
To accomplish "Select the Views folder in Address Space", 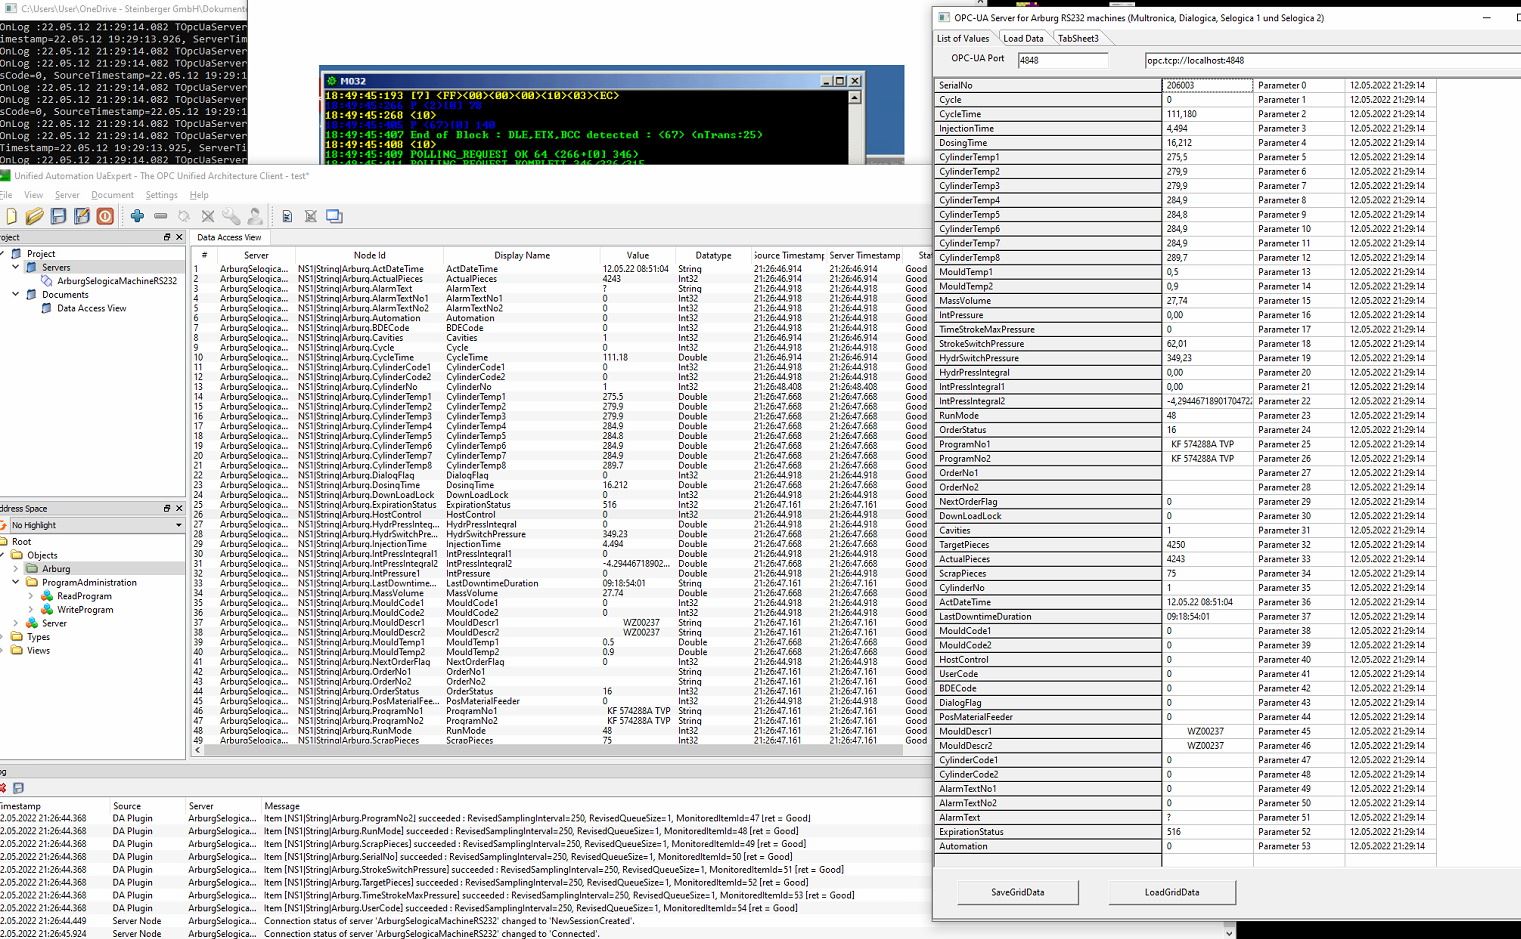I will [x=38, y=650].
